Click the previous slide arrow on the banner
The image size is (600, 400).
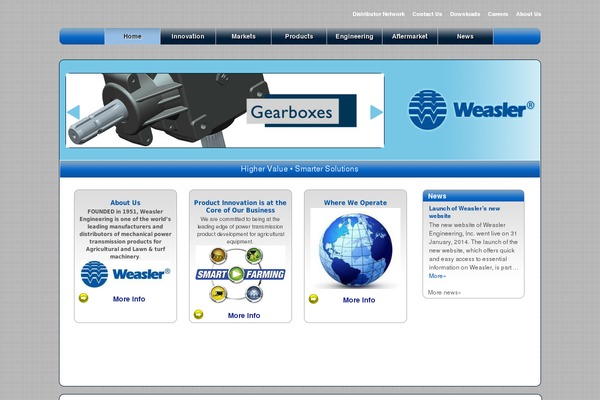click(73, 112)
